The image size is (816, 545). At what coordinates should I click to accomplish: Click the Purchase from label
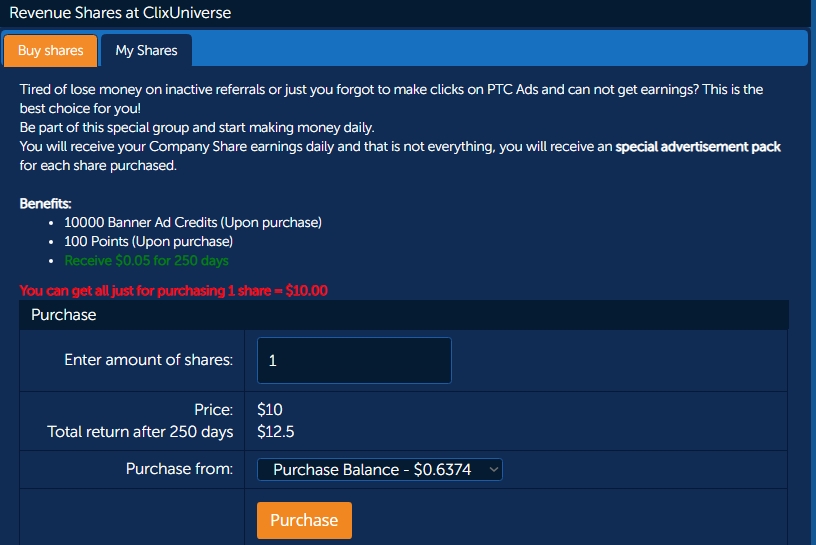[179, 469]
